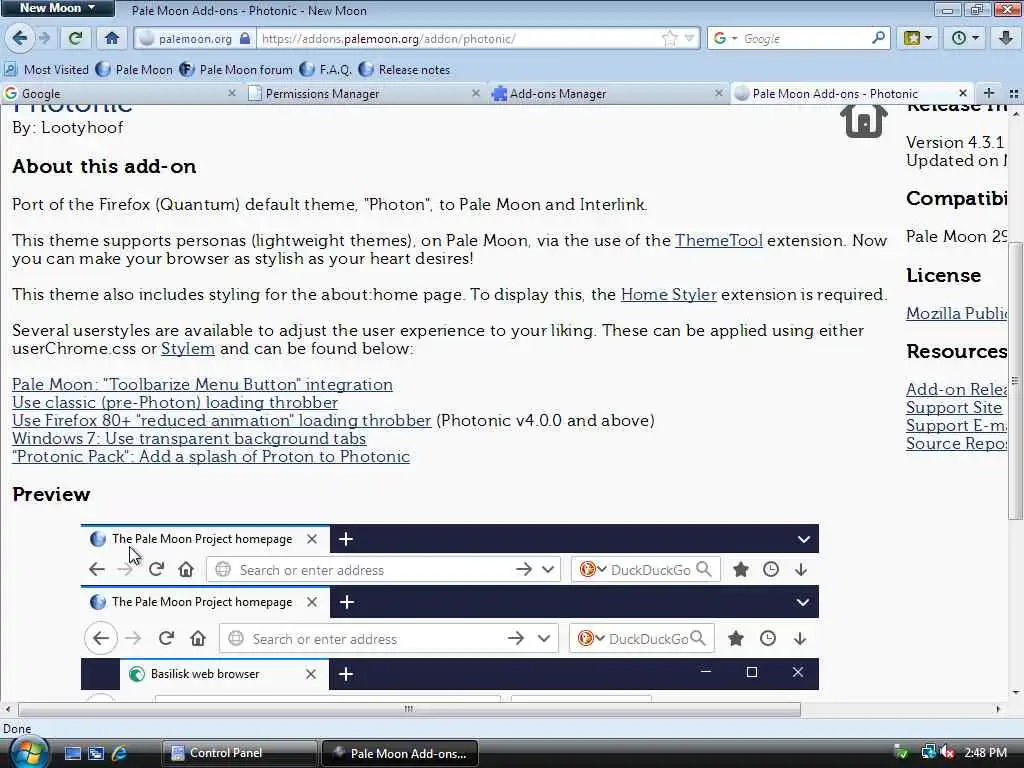1024x768 pixels.
Task: Click the taskbar clock showing 2:48 PM
Action: 985,752
